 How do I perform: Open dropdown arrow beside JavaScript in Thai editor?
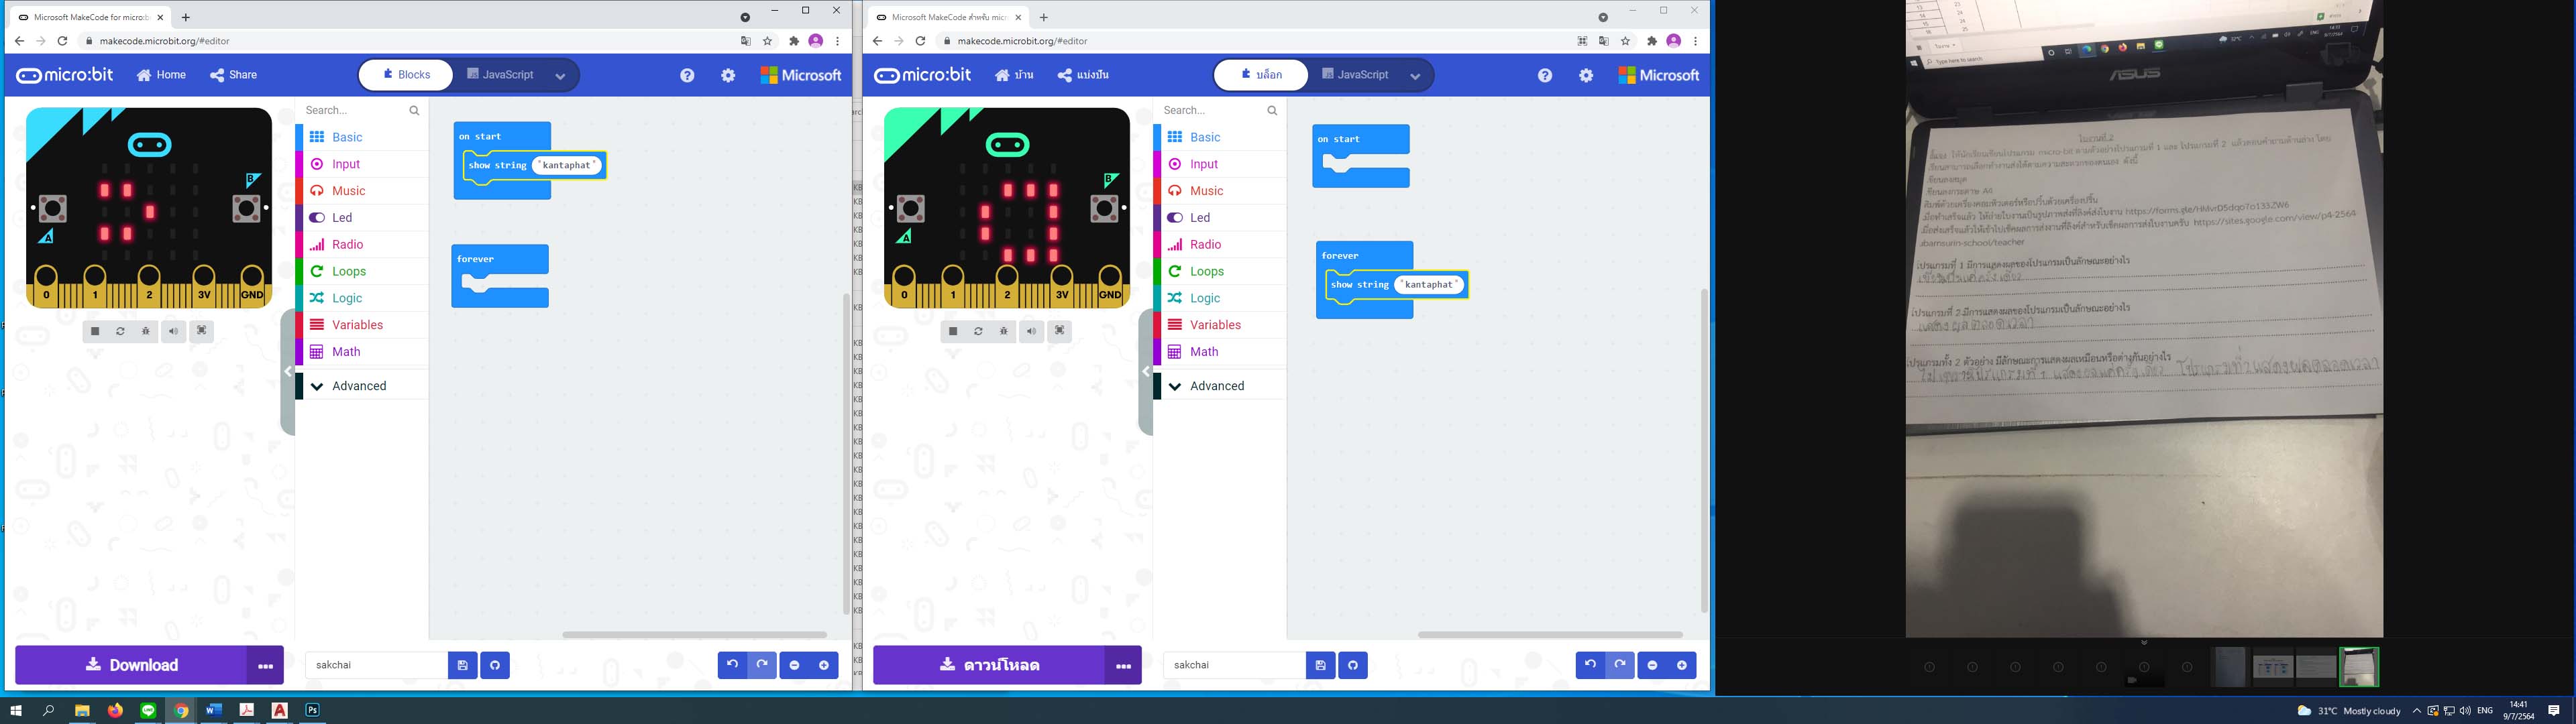pyautogui.click(x=1415, y=76)
